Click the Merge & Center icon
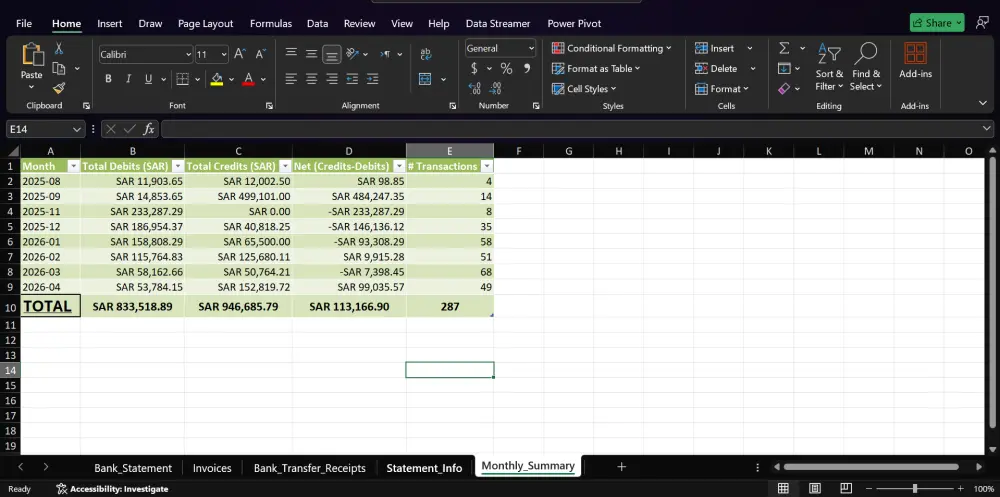Screen dimensions: 1000x497 425,79
